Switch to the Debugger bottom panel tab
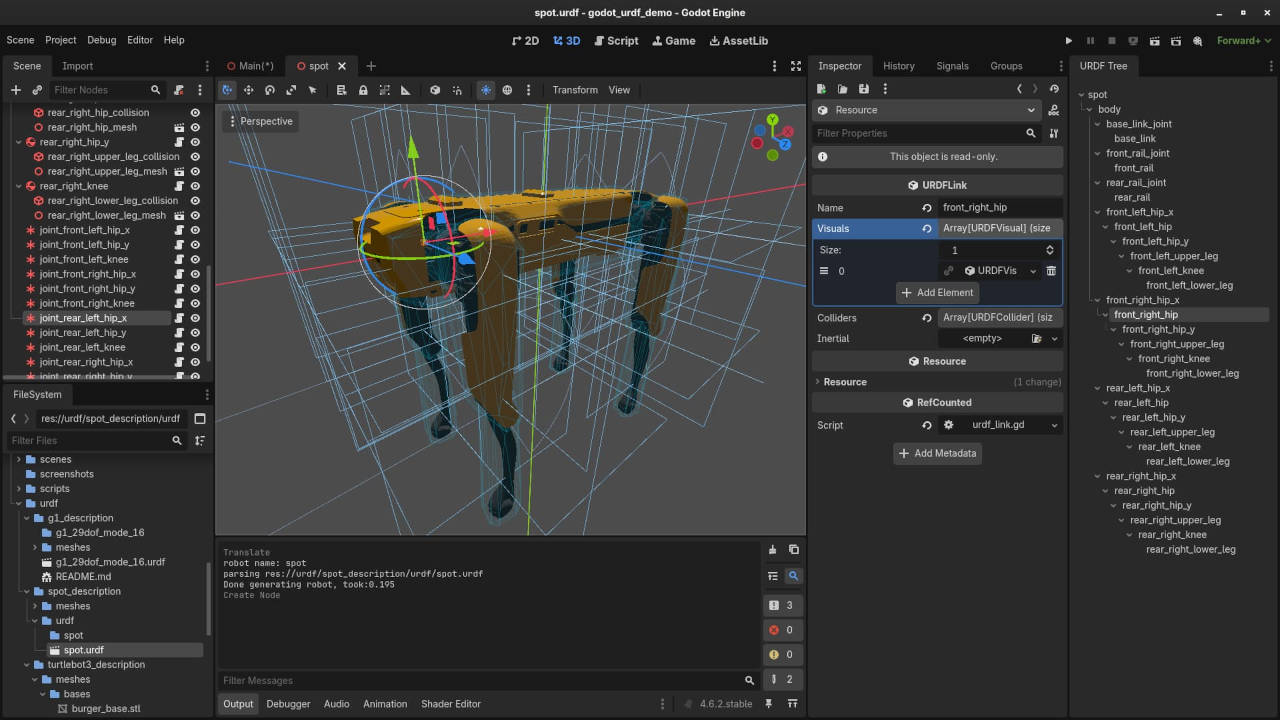Image resolution: width=1280 pixels, height=720 pixels. 288,704
